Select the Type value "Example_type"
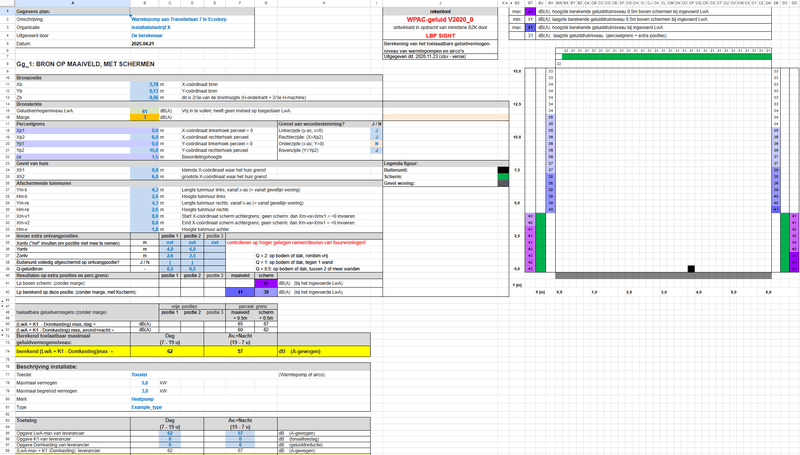 coord(147,408)
